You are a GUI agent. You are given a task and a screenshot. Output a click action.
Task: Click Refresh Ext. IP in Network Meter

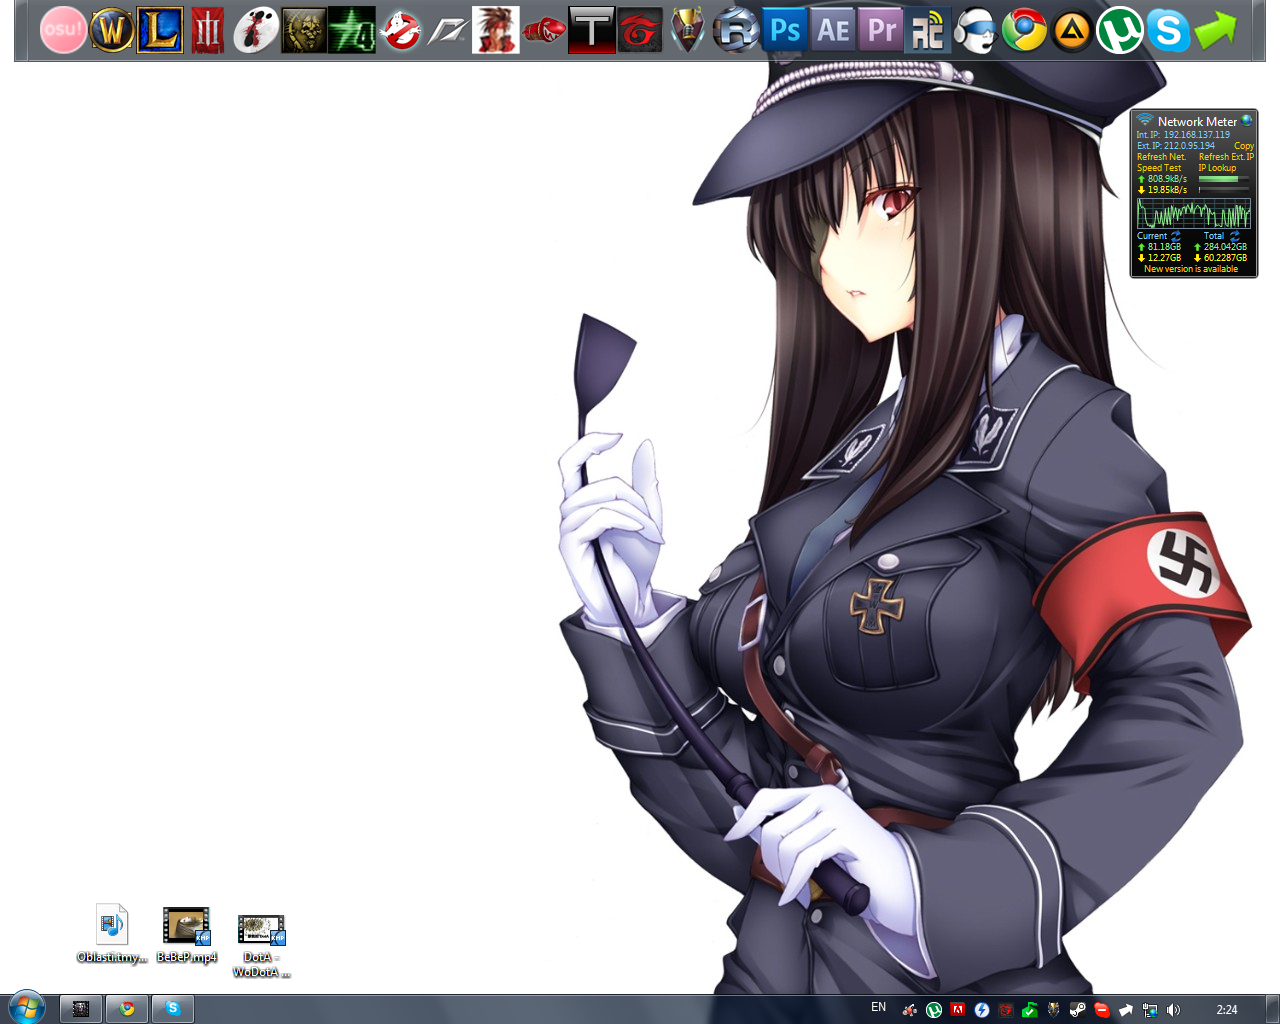[1226, 157]
